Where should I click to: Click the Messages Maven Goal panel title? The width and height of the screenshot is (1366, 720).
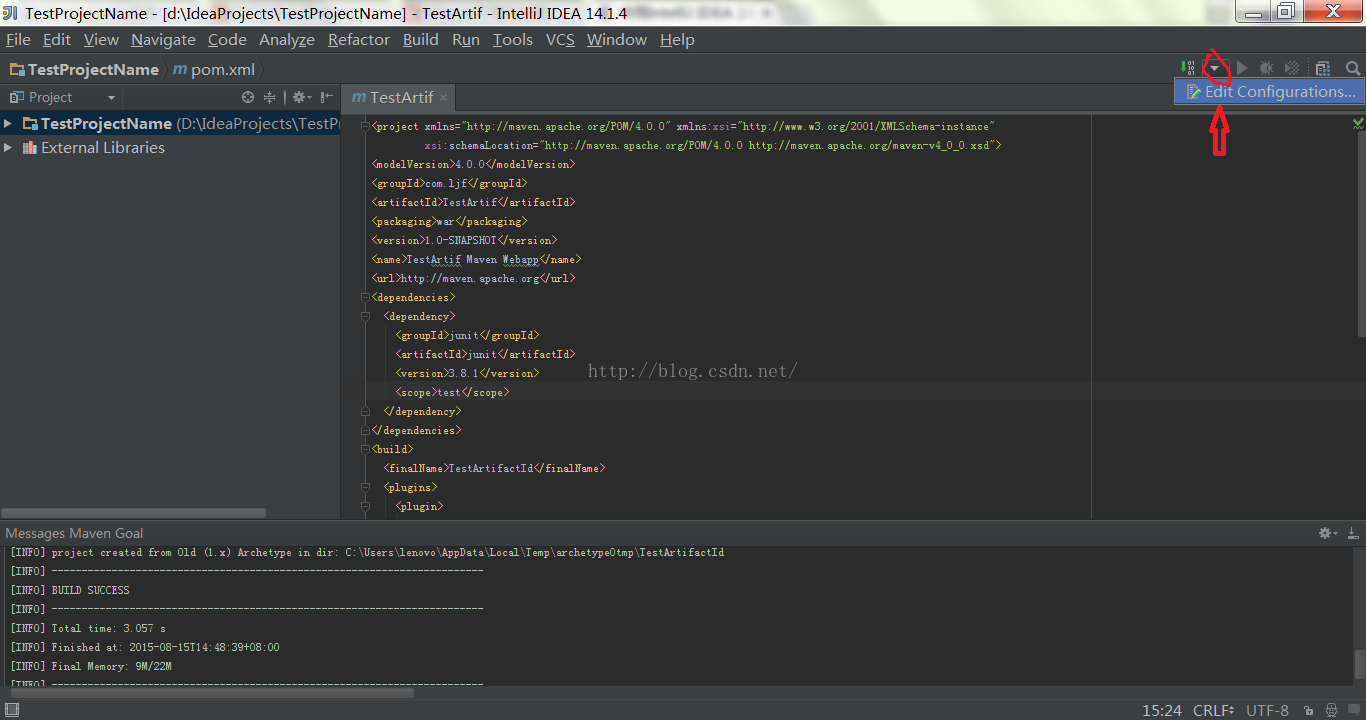[x=74, y=533]
